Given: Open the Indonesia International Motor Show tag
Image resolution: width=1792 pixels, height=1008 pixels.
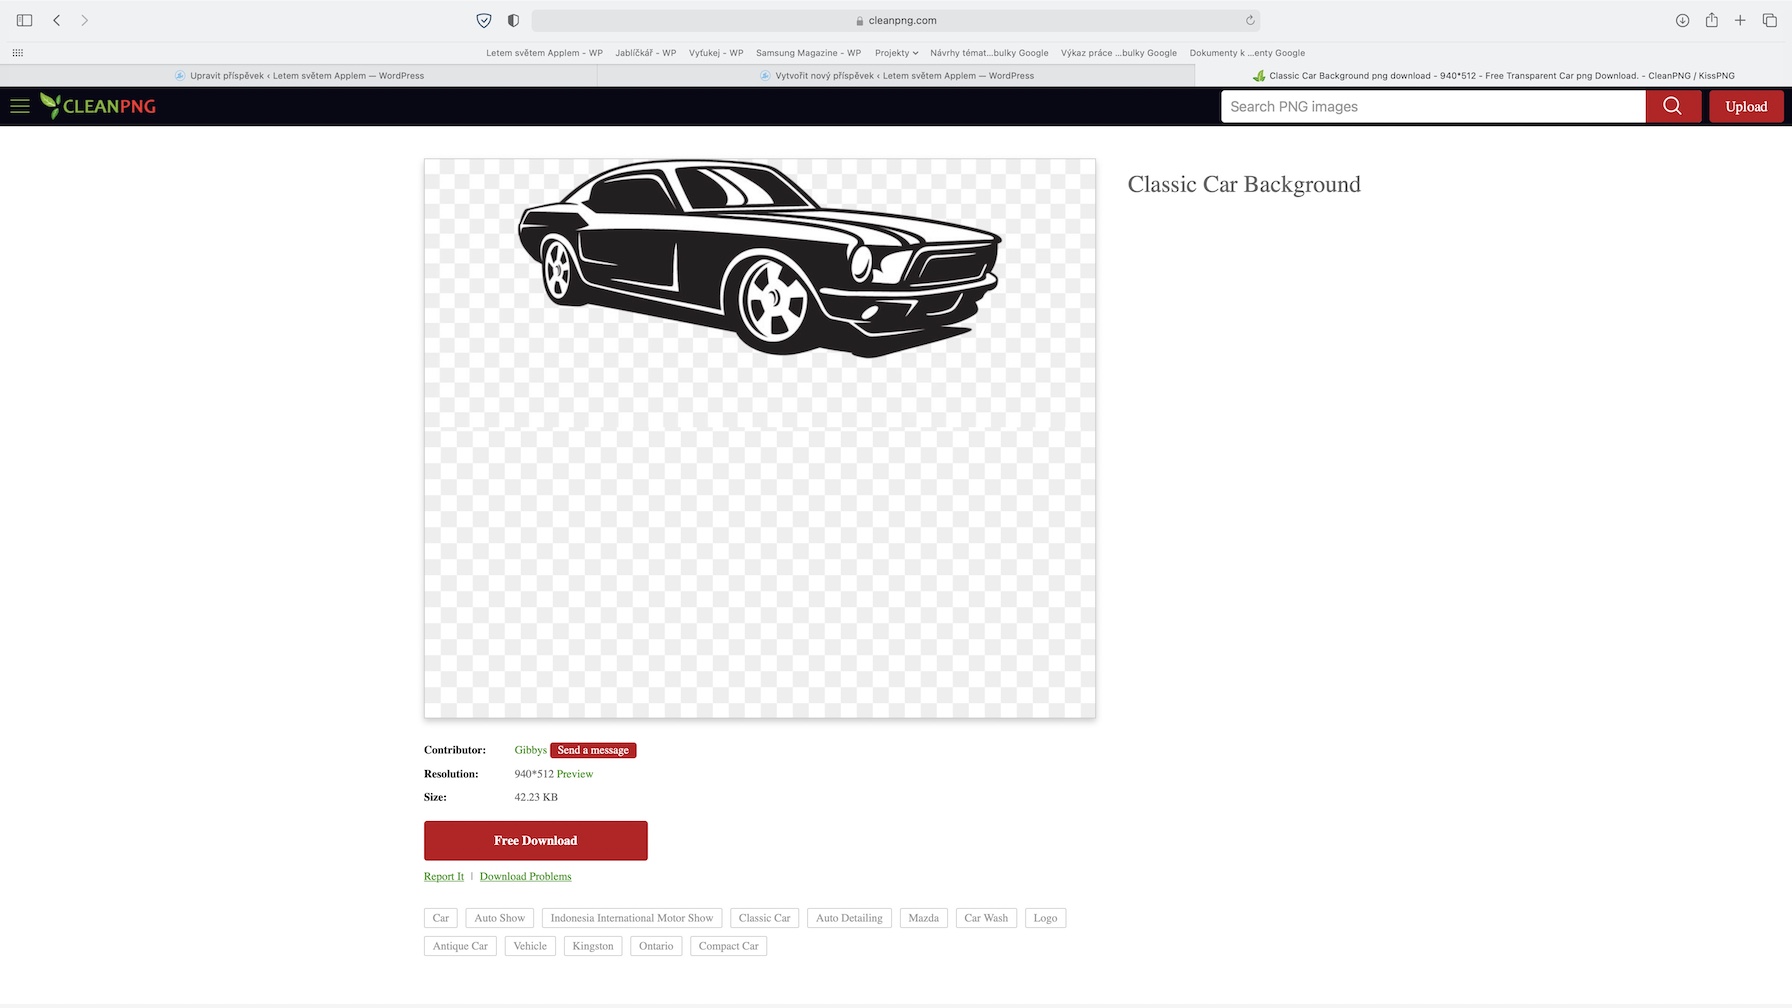Looking at the screenshot, I should point(632,918).
